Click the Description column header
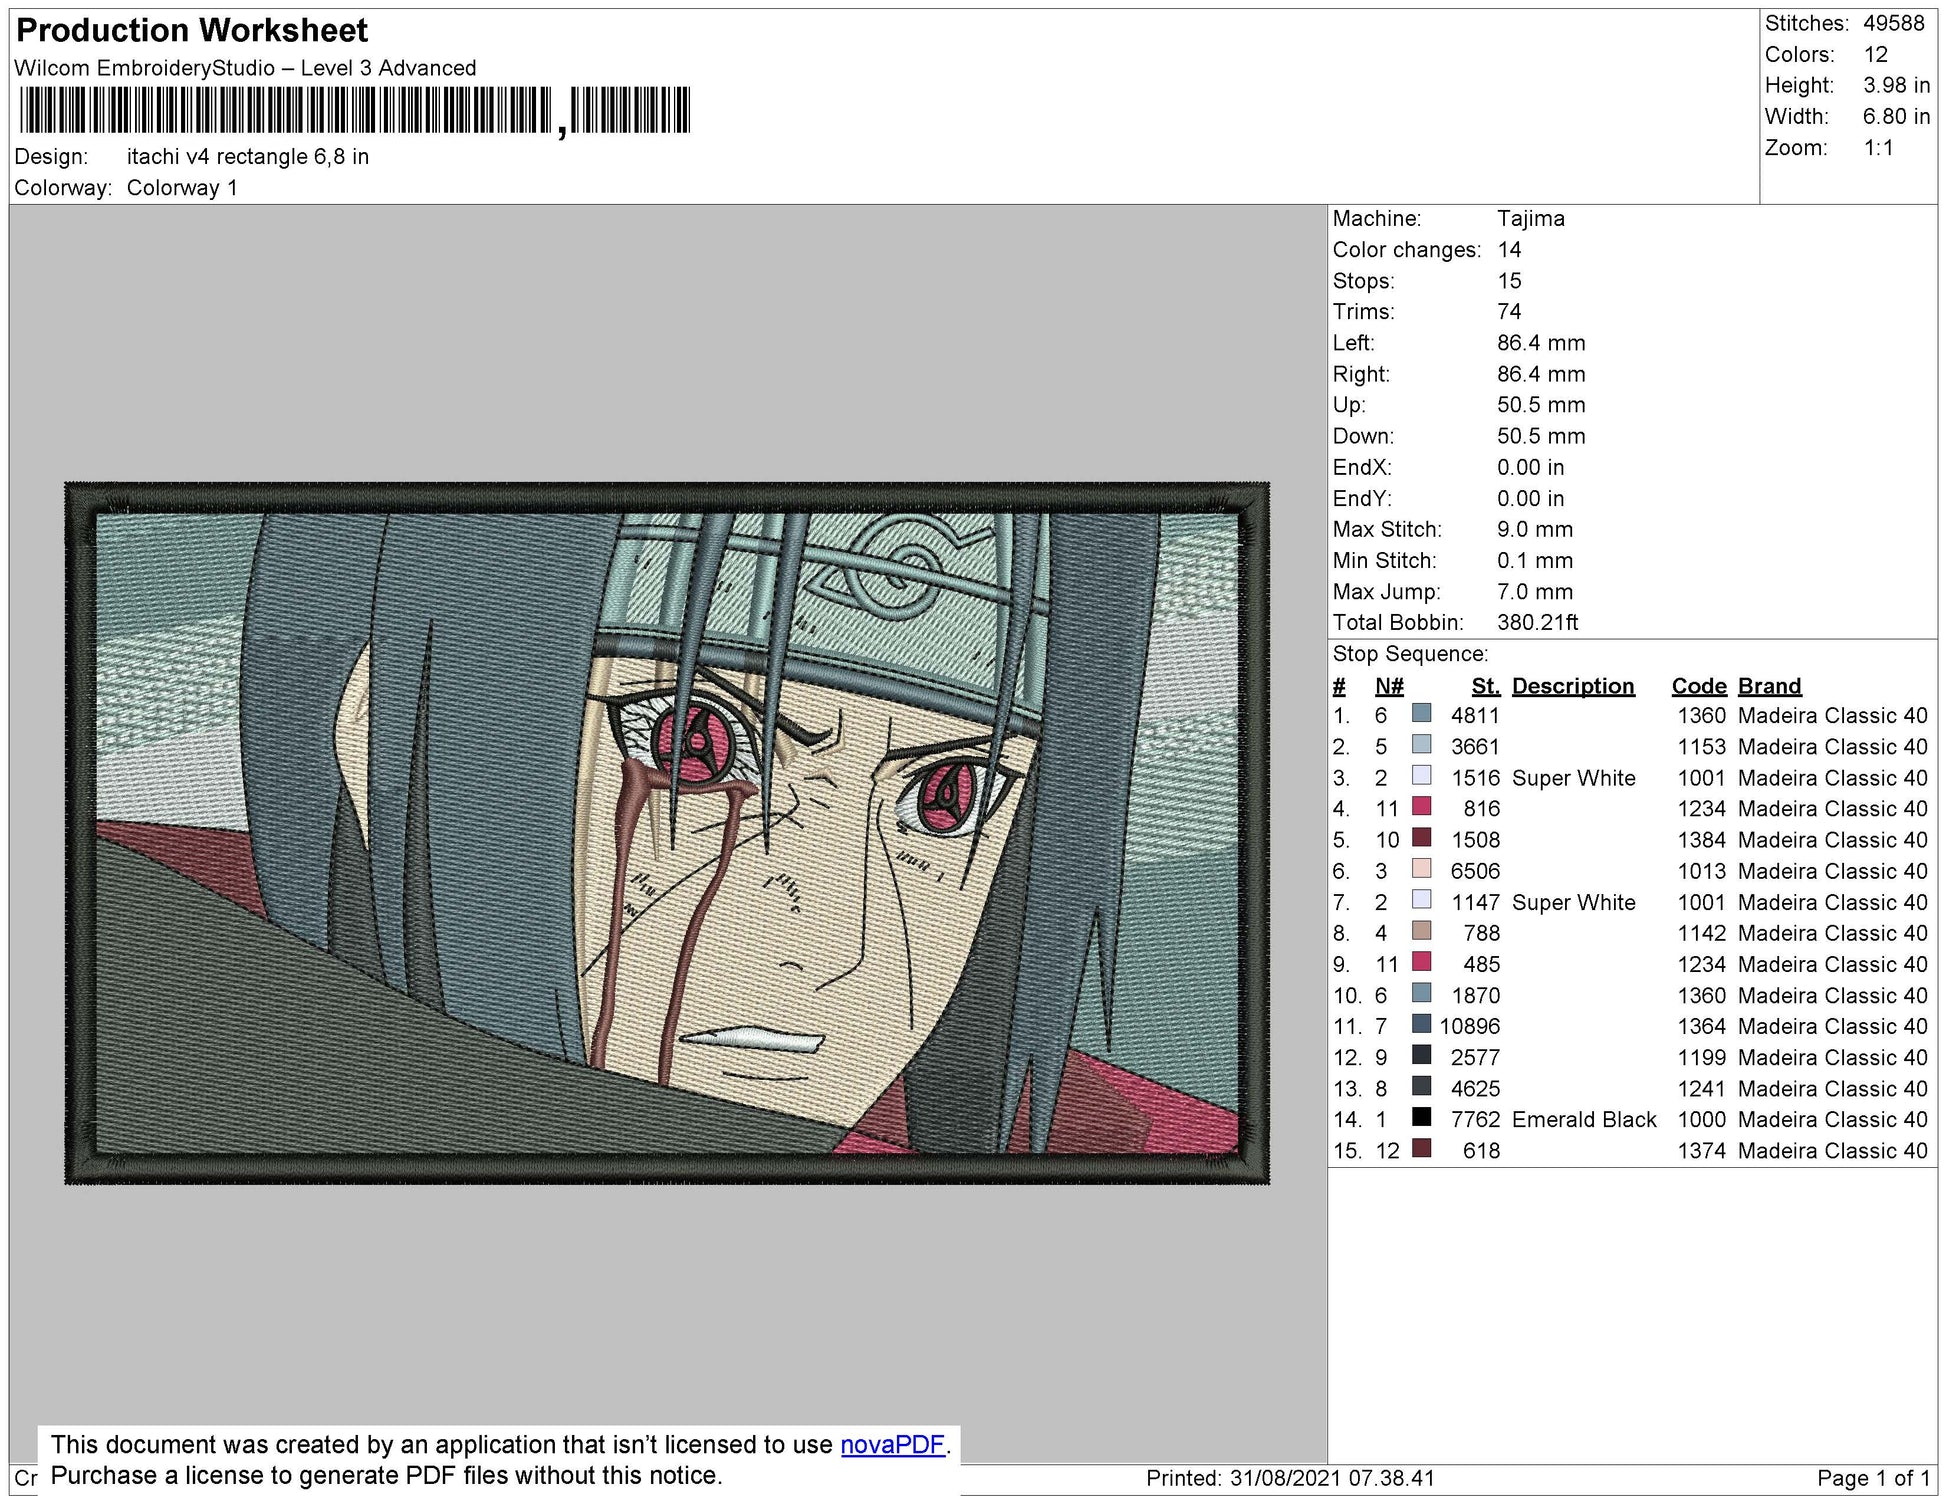The width and height of the screenshot is (1946, 1504). click(1573, 686)
